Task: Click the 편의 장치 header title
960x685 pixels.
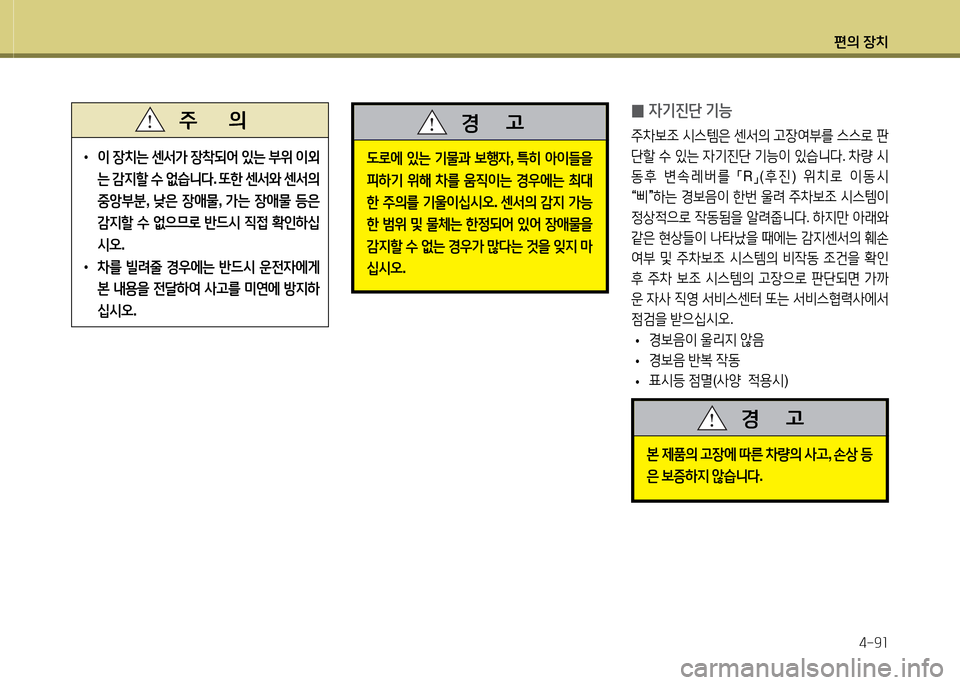Action: (x=860, y=42)
